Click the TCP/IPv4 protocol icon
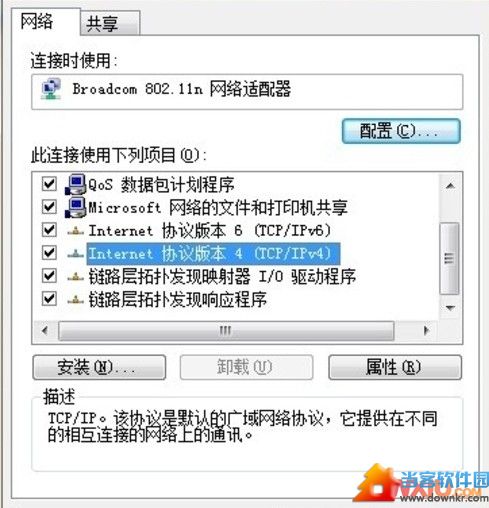The image size is (489, 508). pos(76,254)
